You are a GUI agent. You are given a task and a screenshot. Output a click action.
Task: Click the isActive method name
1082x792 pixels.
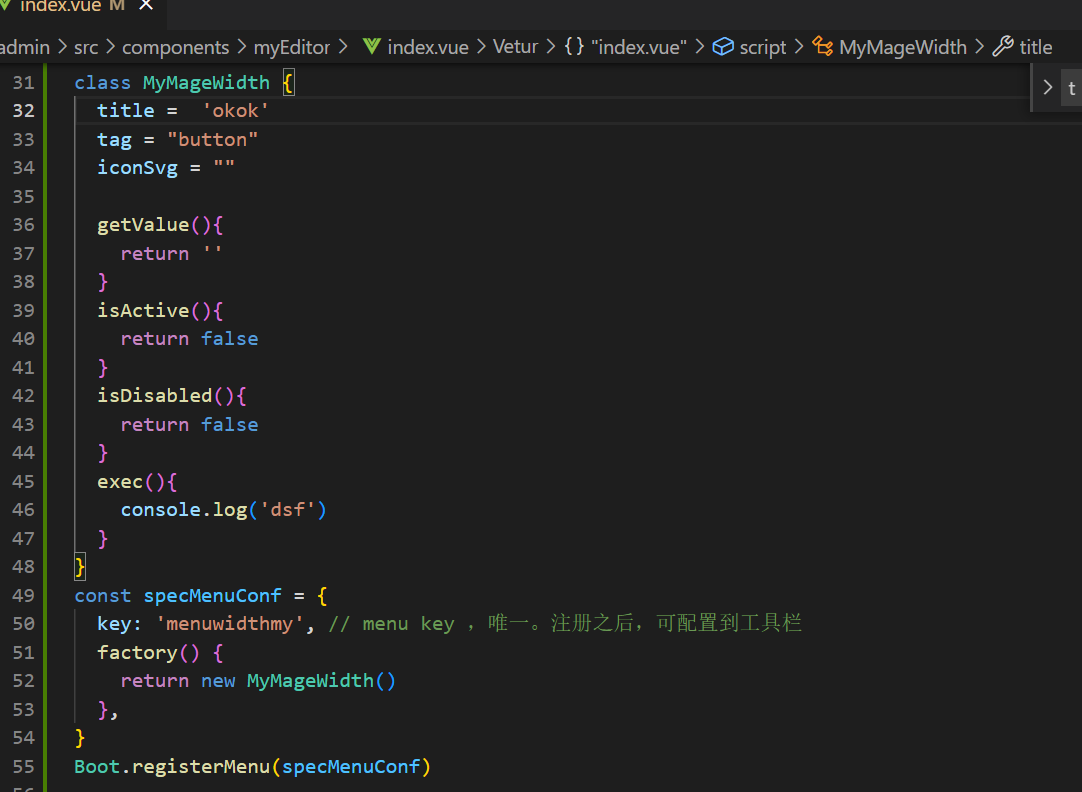pyautogui.click(x=143, y=310)
